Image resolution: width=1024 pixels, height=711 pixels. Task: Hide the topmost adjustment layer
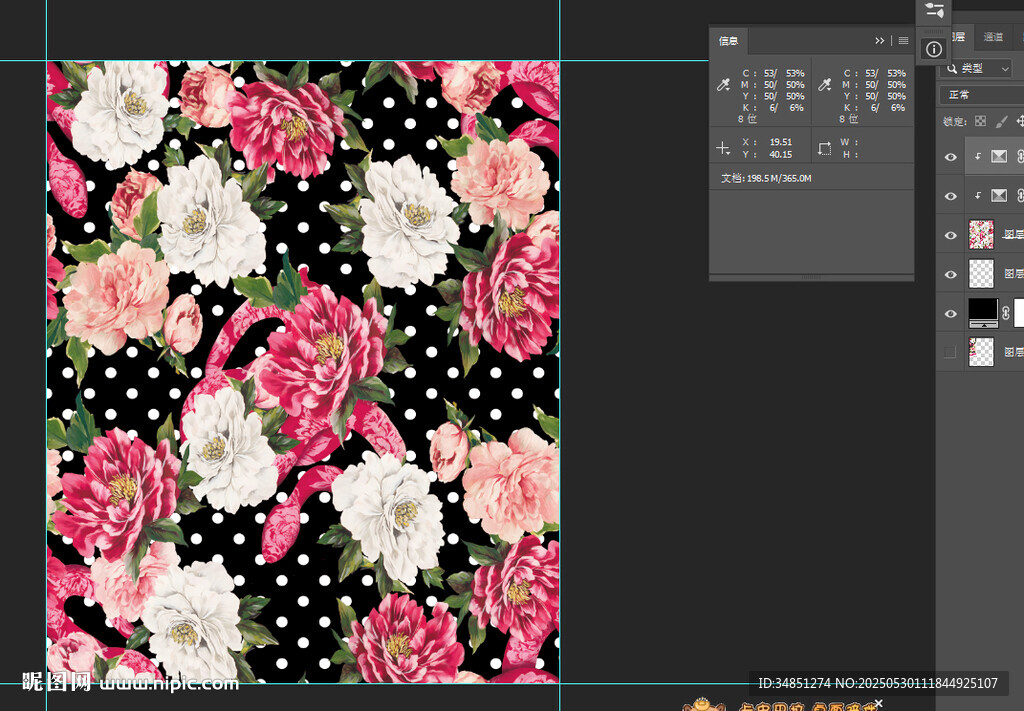[951, 157]
